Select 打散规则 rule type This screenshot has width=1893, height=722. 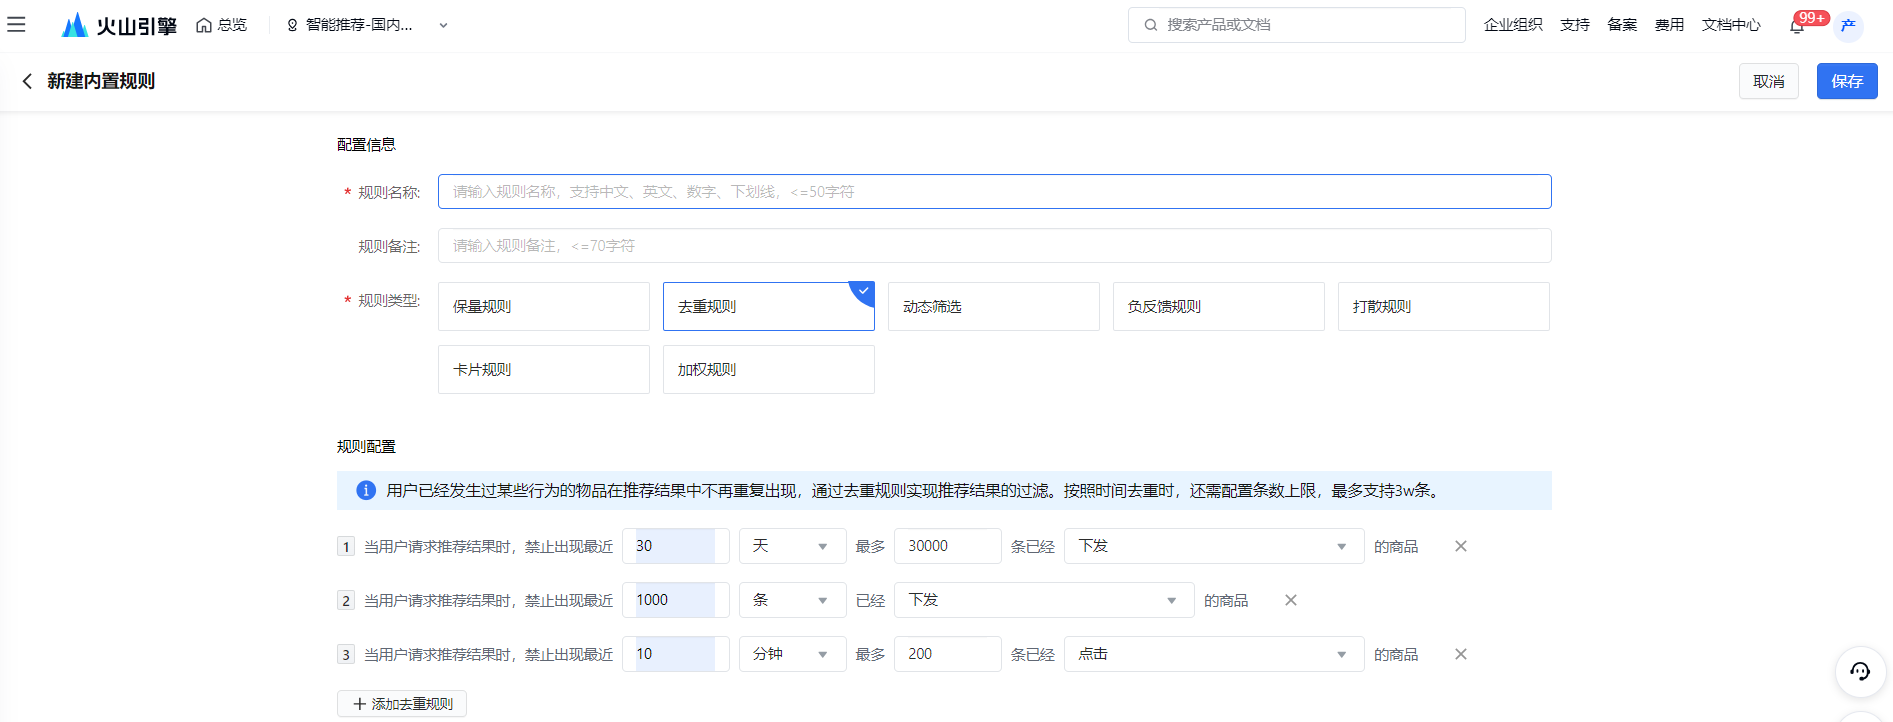pyautogui.click(x=1444, y=307)
